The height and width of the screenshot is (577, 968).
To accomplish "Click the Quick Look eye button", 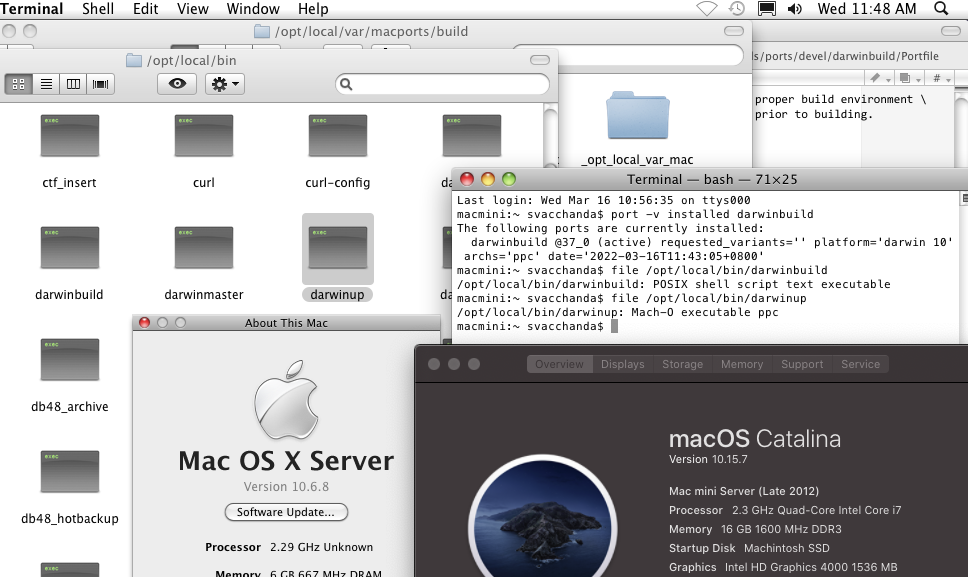I will [177, 84].
